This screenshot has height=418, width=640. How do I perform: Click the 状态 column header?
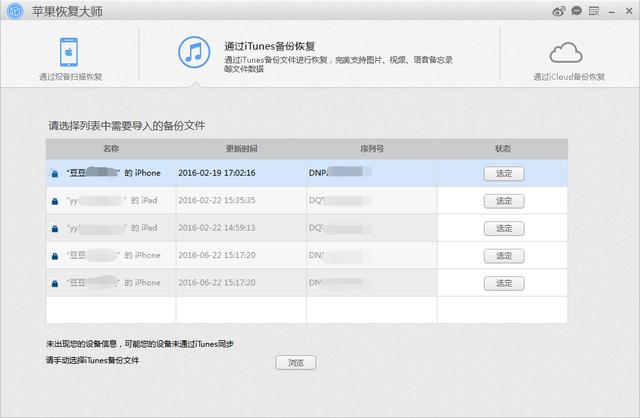tap(502, 149)
